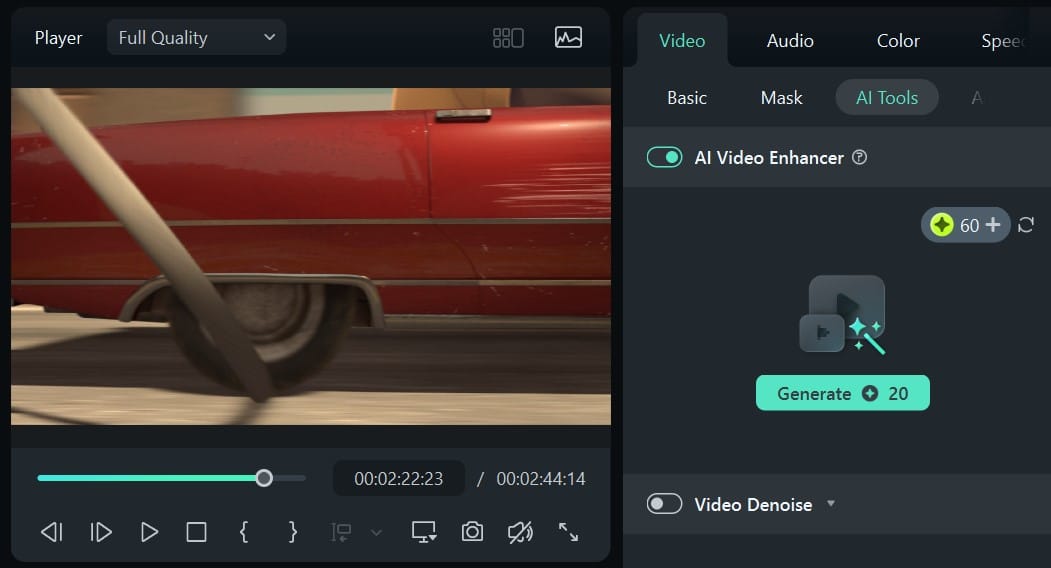Enable the Video Denoise toggle
The height and width of the screenshot is (568, 1051).
point(664,504)
